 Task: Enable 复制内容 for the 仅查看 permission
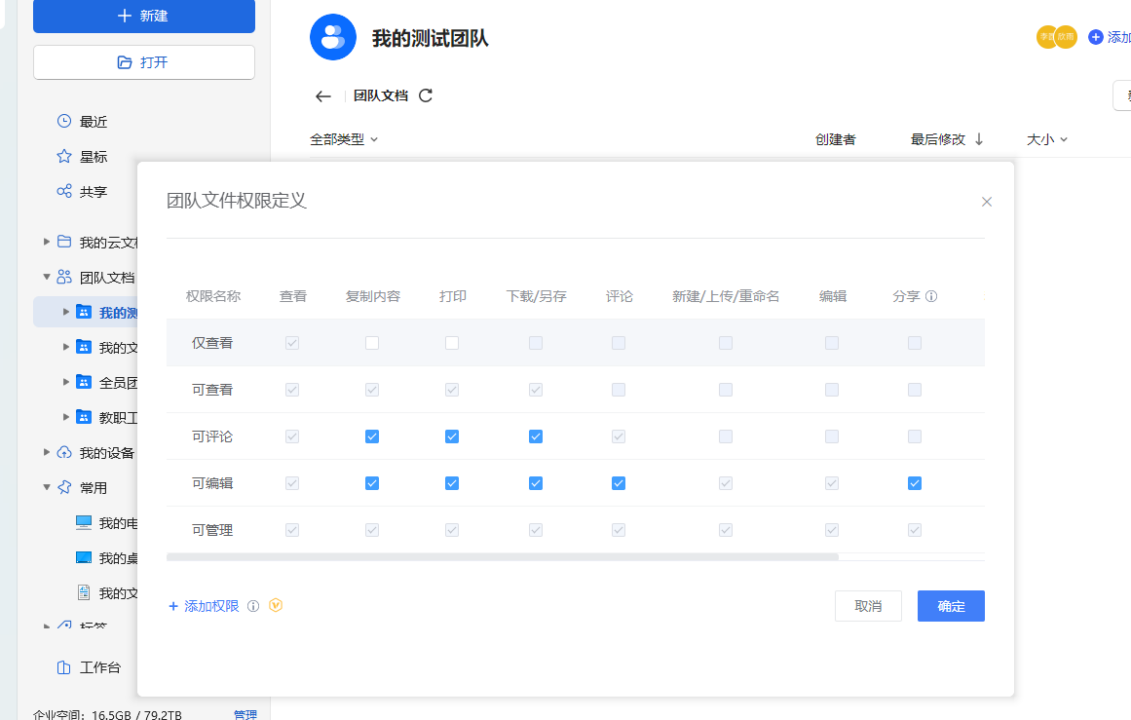coord(372,343)
